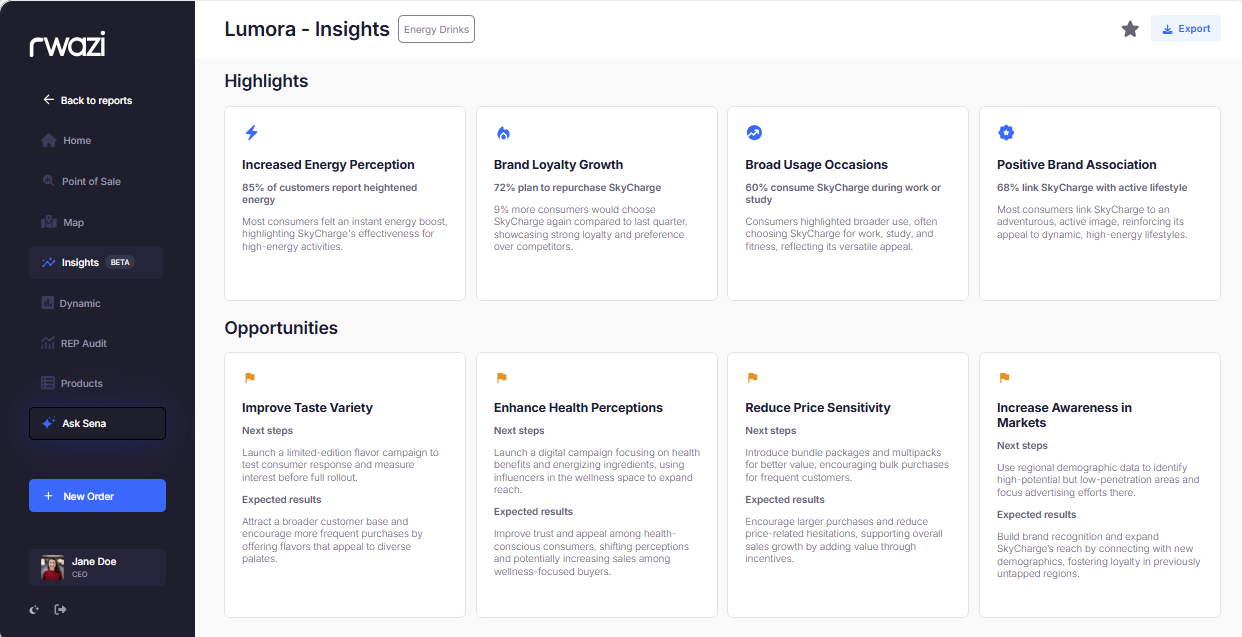Click the Energy Drinks category tag
The width and height of the screenshot is (1242, 637).
436,29
